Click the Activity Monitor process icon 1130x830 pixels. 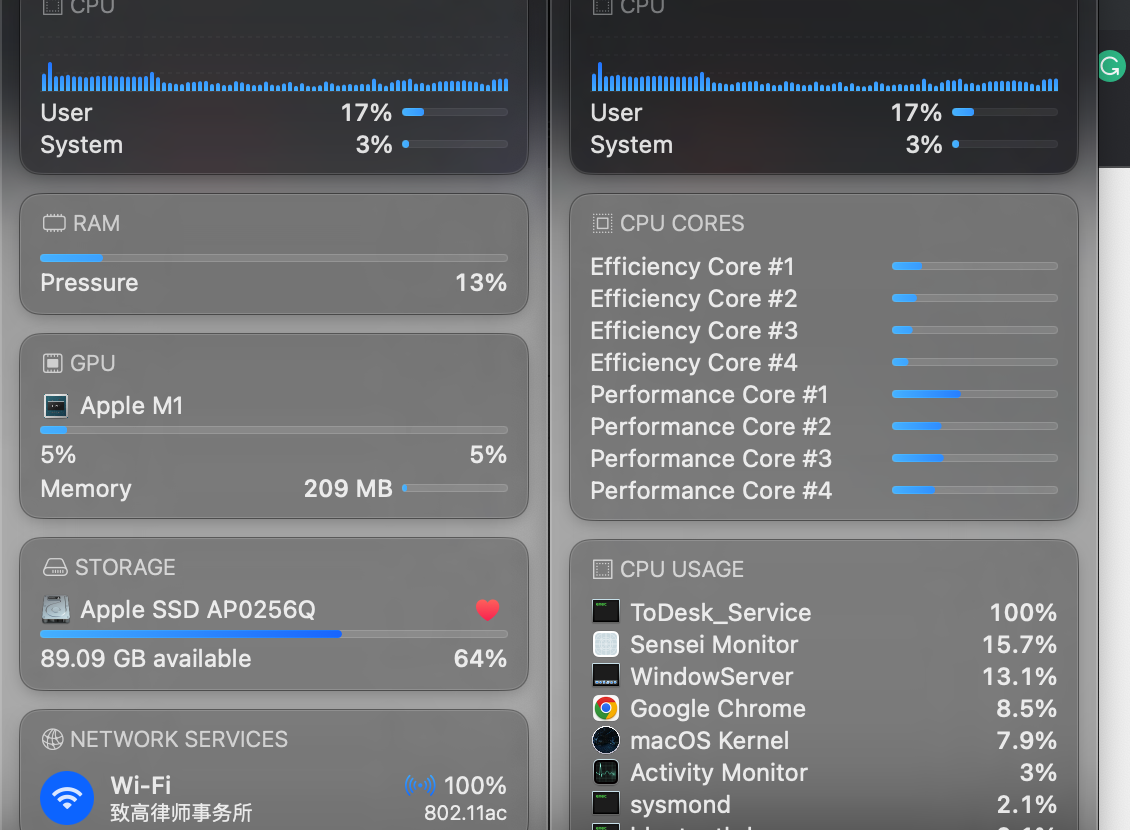[606, 772]
